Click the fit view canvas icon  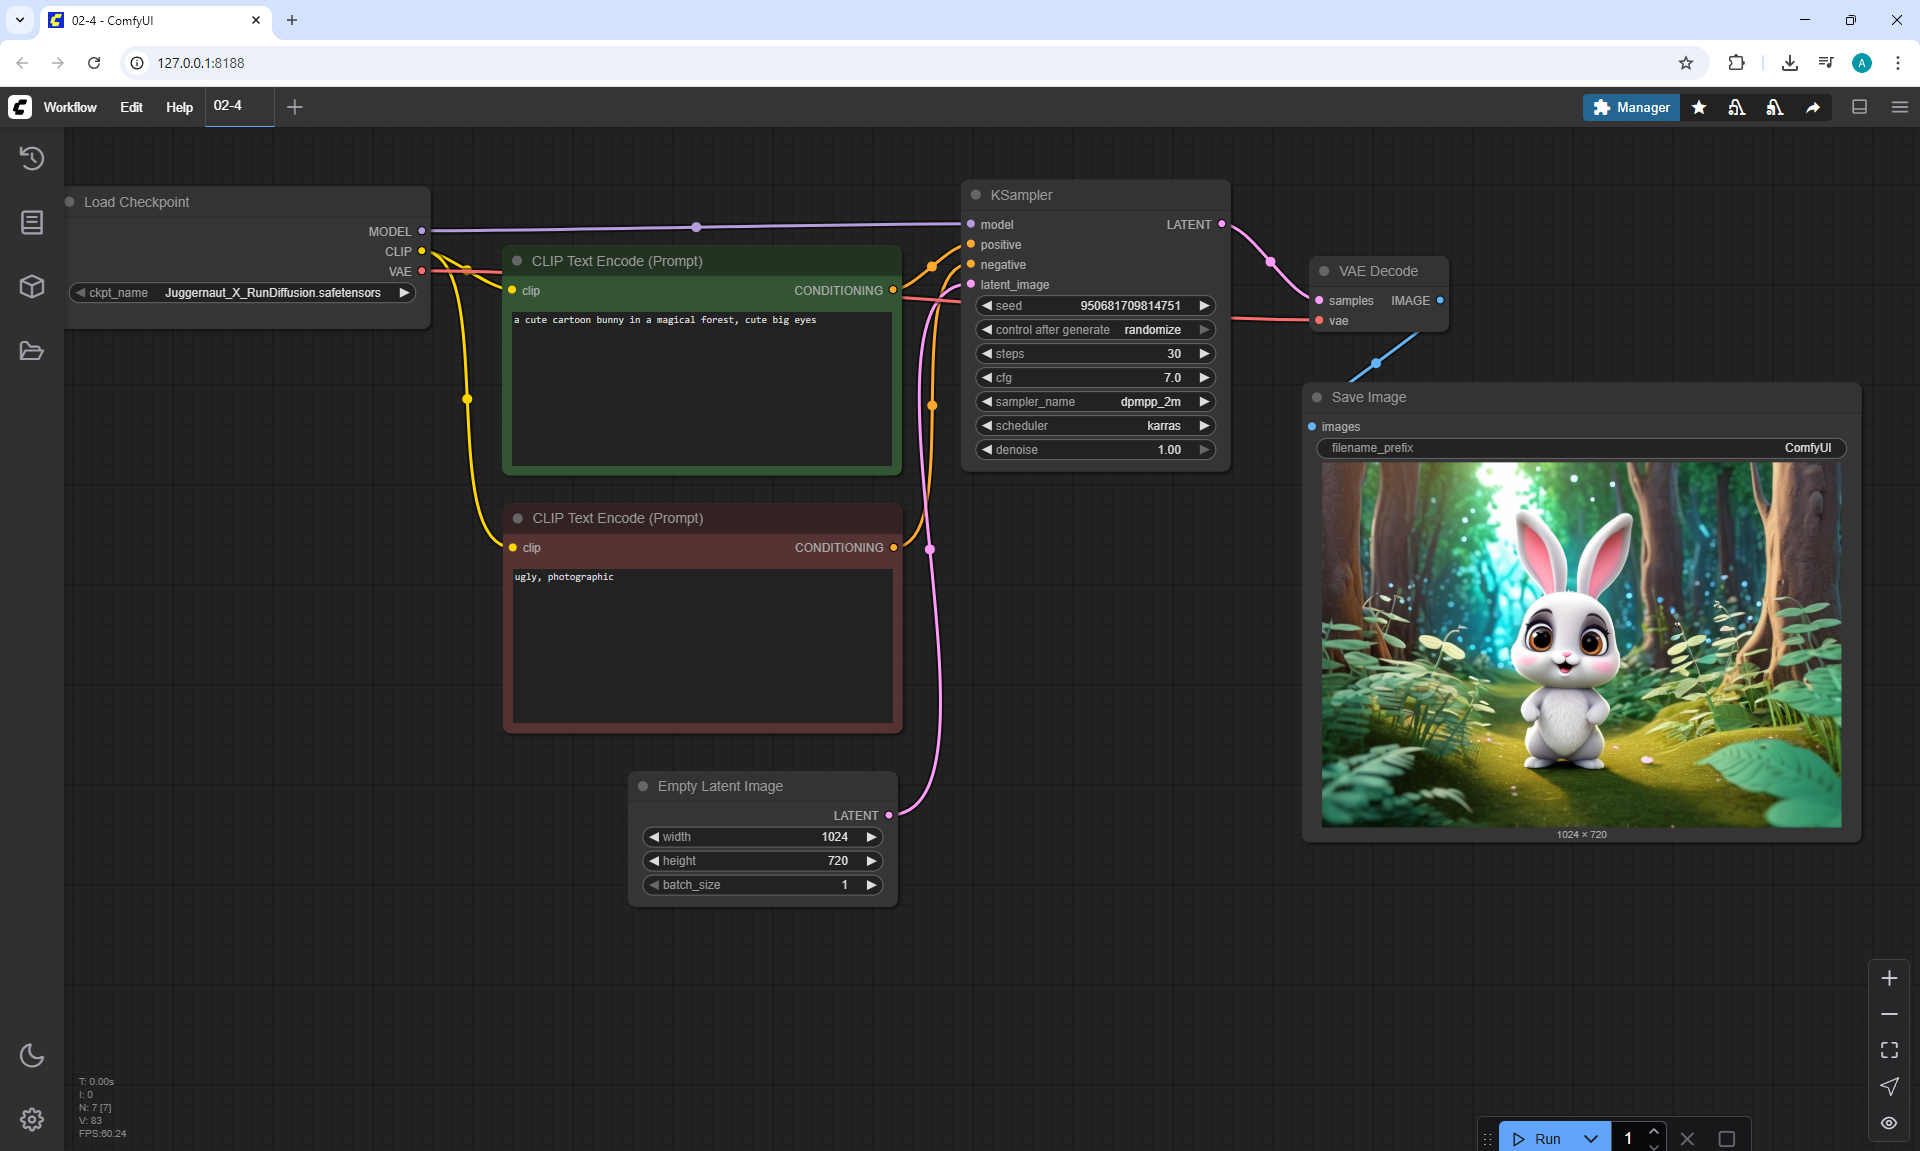[x=1889, y=1050]
